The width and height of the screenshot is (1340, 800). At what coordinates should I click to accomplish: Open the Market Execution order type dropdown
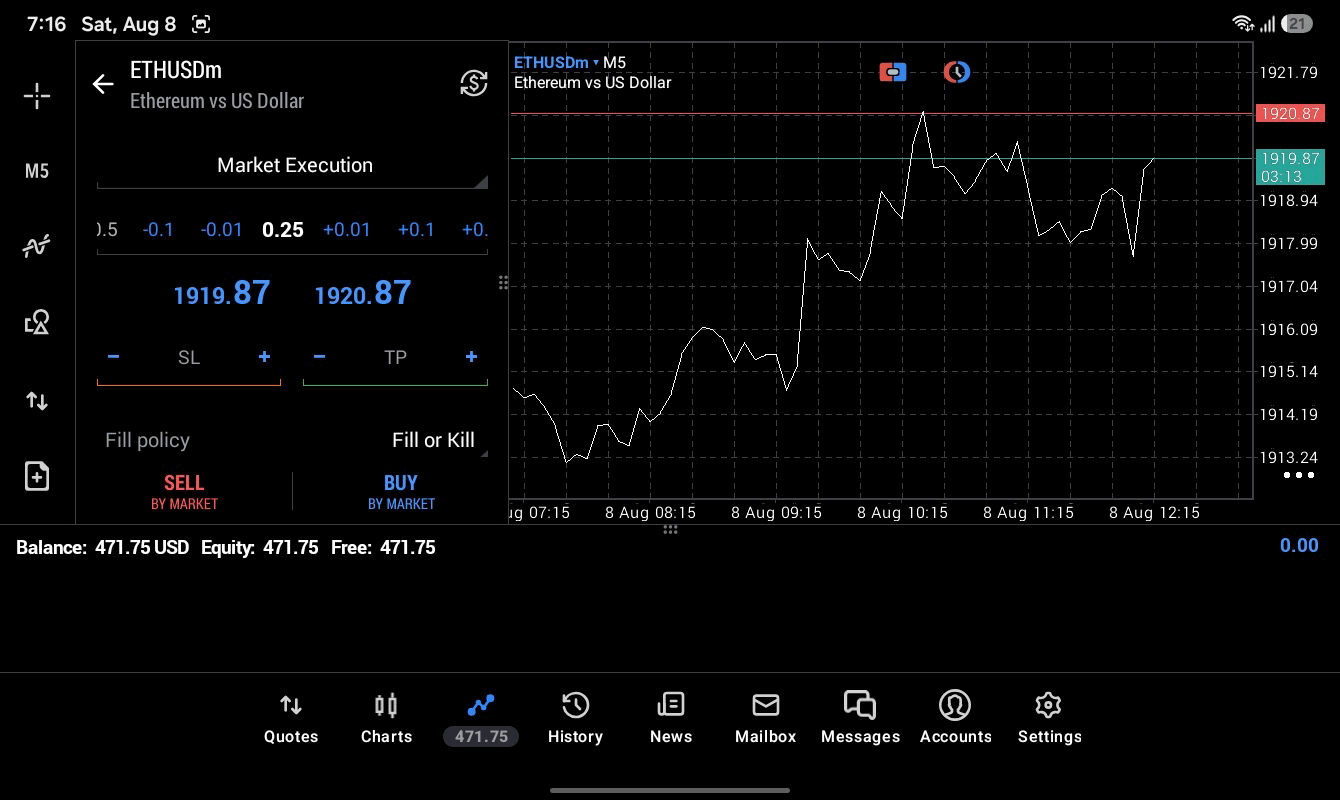(293, 166)
